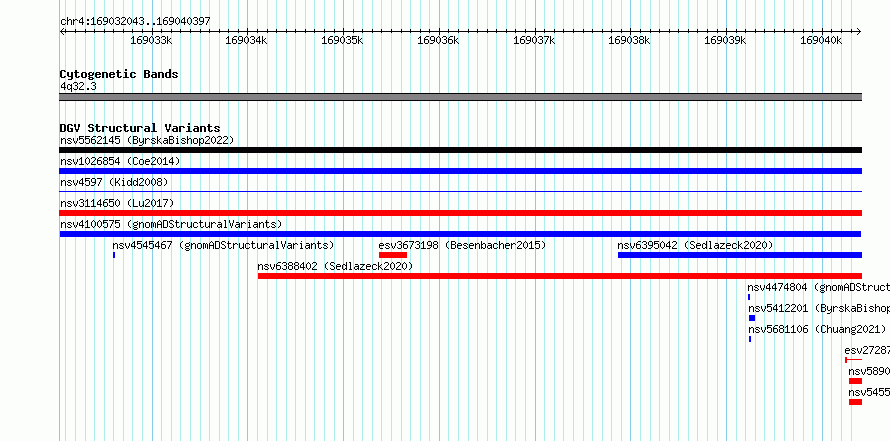Select the black nsv5562145 variant bar
Screen dimensions: 890x441
point(460,150)
